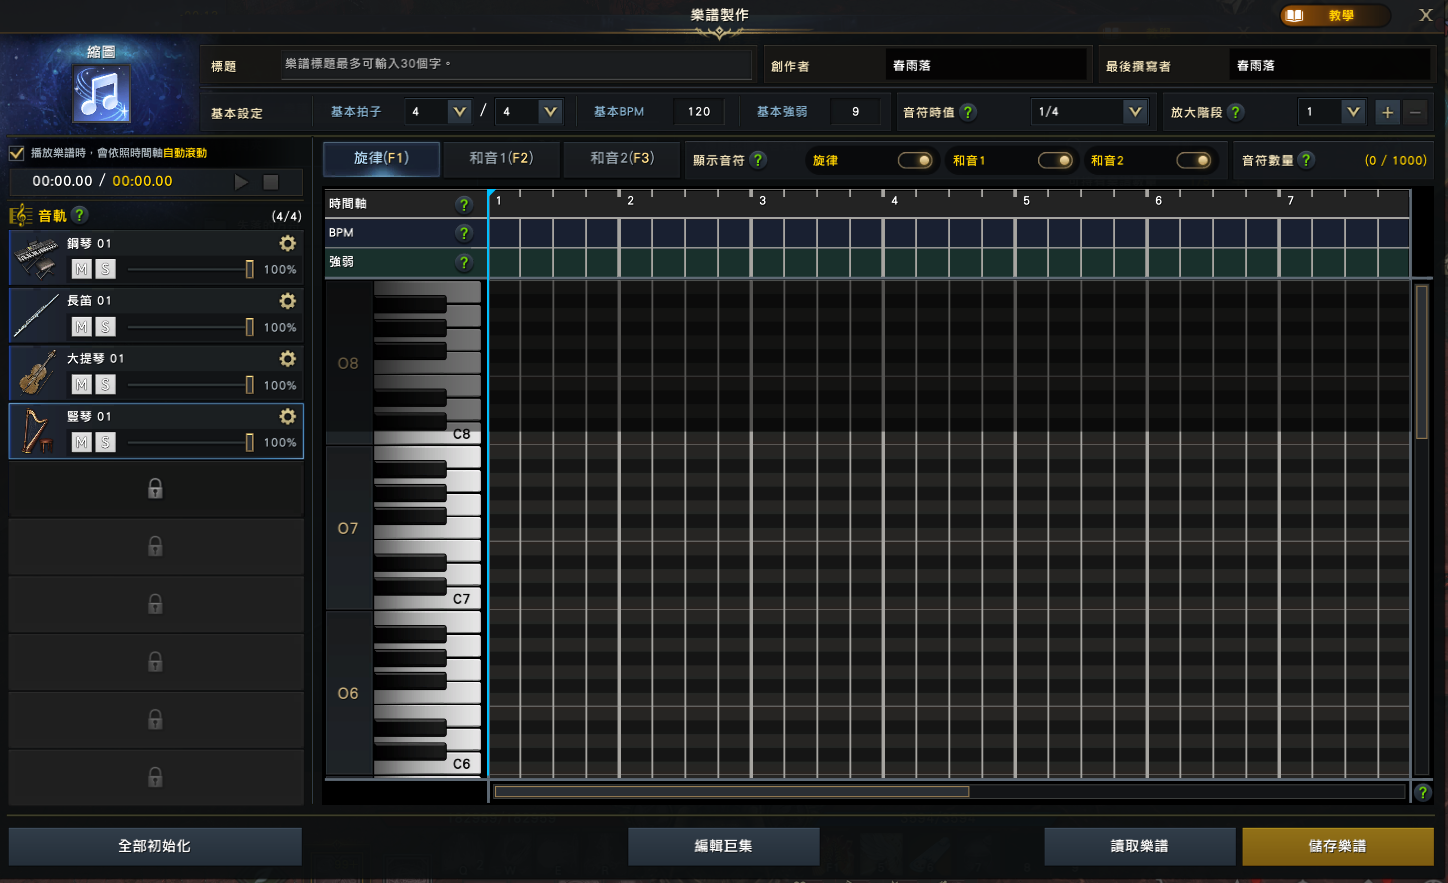Image resolution: width=1448 pixels, height=883 pixels.
Task: Click the music note thumbnail icon
Action: pyautogui.click(x=101, y=95)
